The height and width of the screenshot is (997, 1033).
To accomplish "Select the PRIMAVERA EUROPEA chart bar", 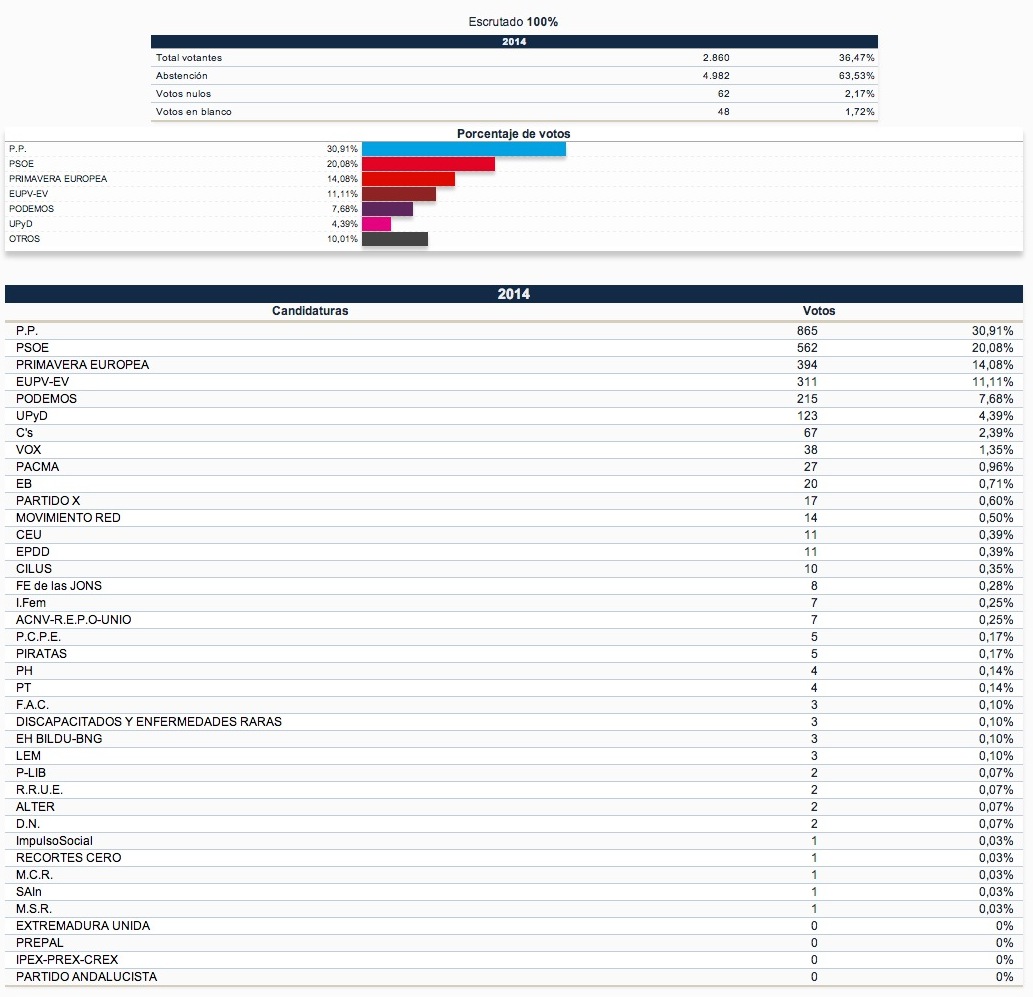I will click(x=408, y=179).
